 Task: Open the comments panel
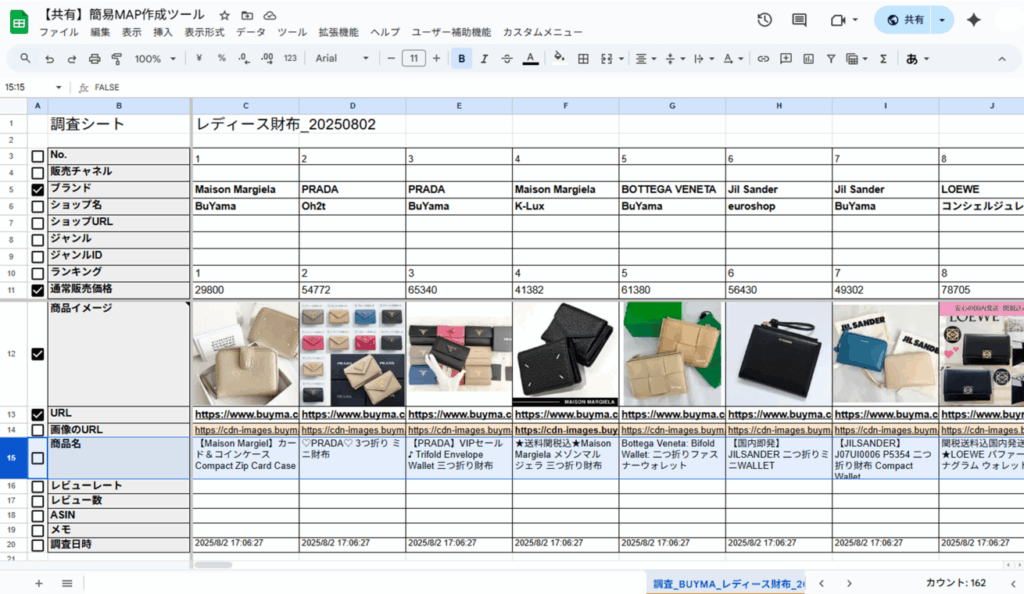pos(799,20)
